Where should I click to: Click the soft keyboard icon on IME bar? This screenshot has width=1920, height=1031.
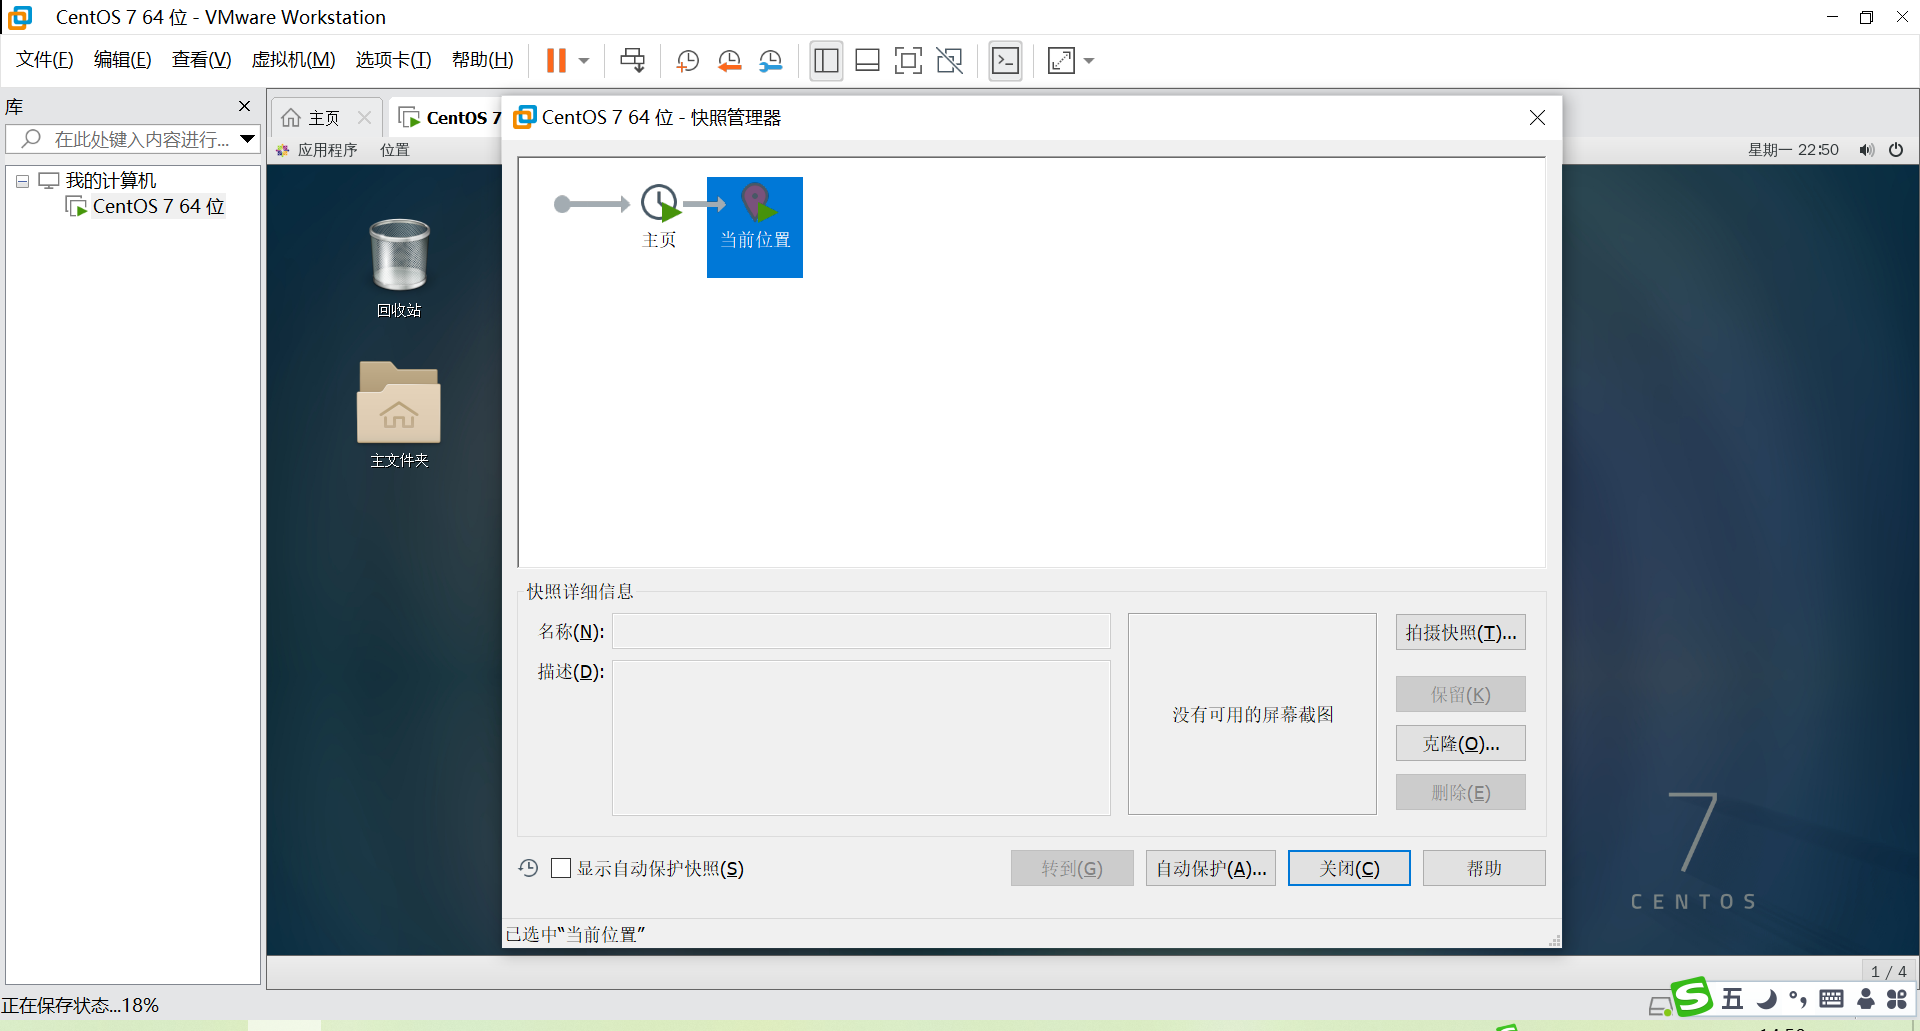pyautogui.click(x=1832, y=999)
